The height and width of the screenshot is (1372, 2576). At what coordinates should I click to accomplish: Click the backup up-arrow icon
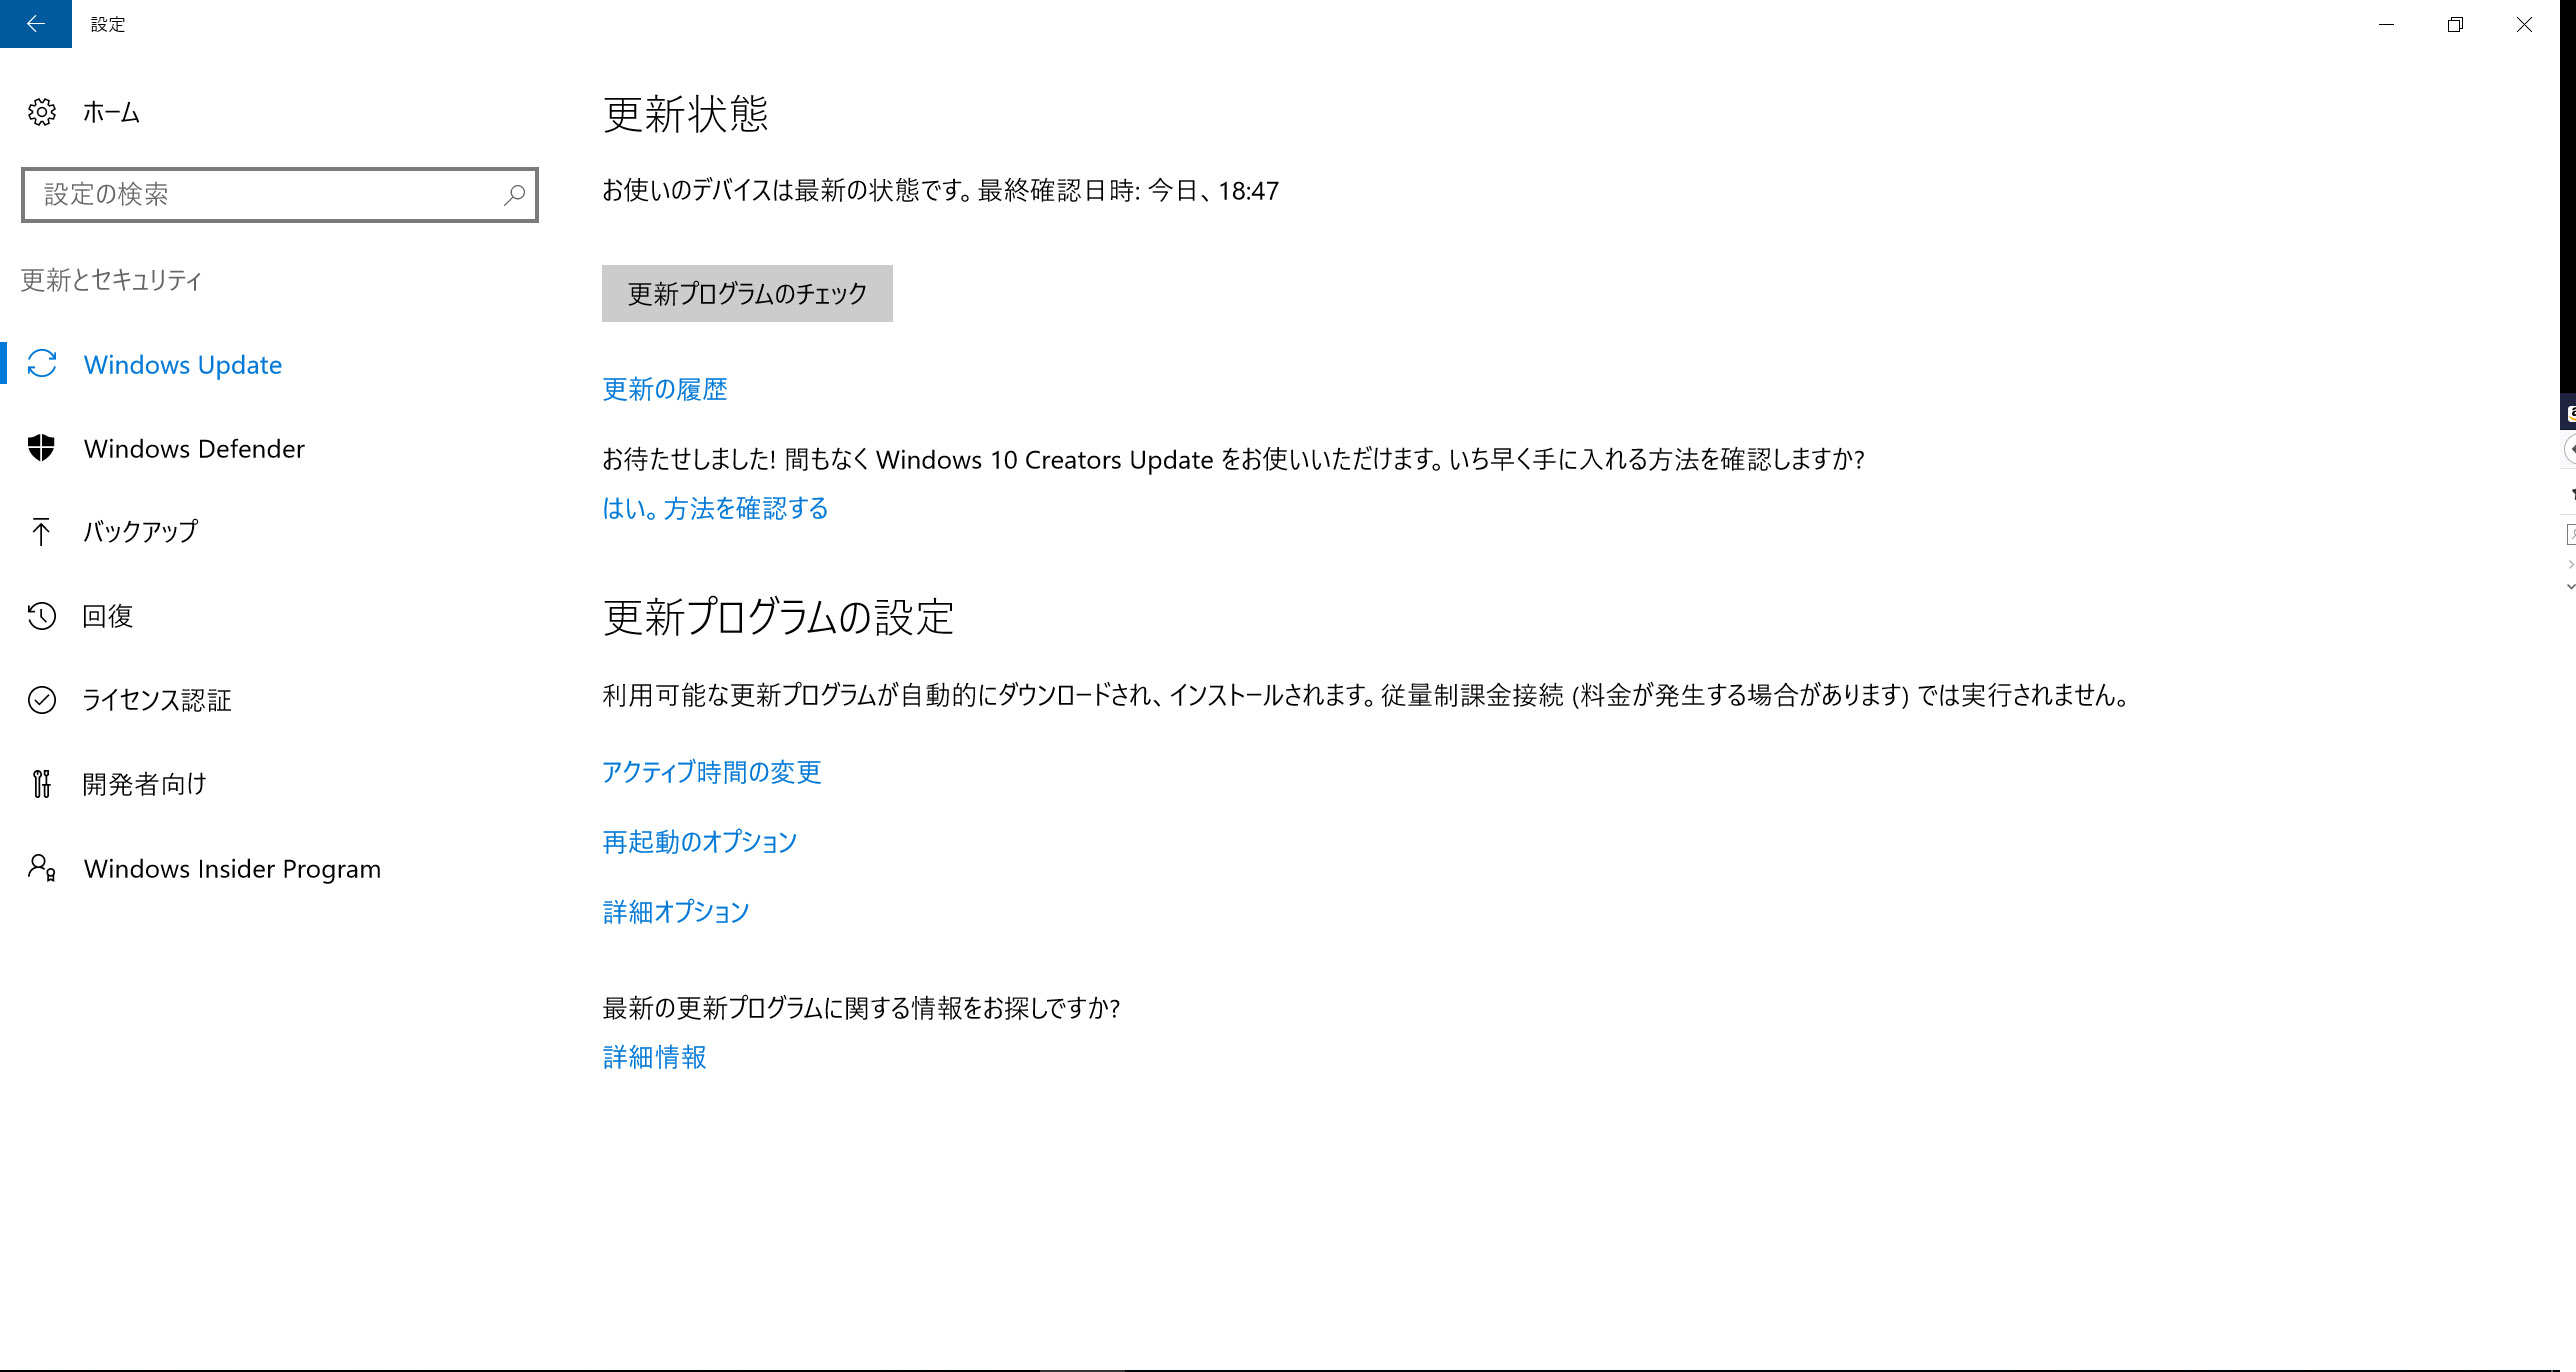click(41, 532)
